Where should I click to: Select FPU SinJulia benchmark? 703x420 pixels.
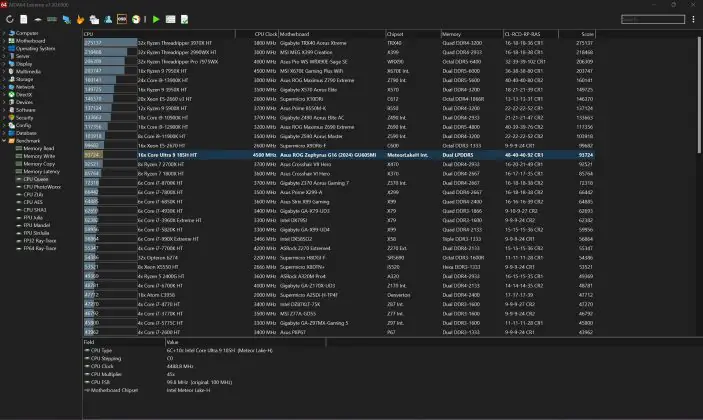coord(36,233)
